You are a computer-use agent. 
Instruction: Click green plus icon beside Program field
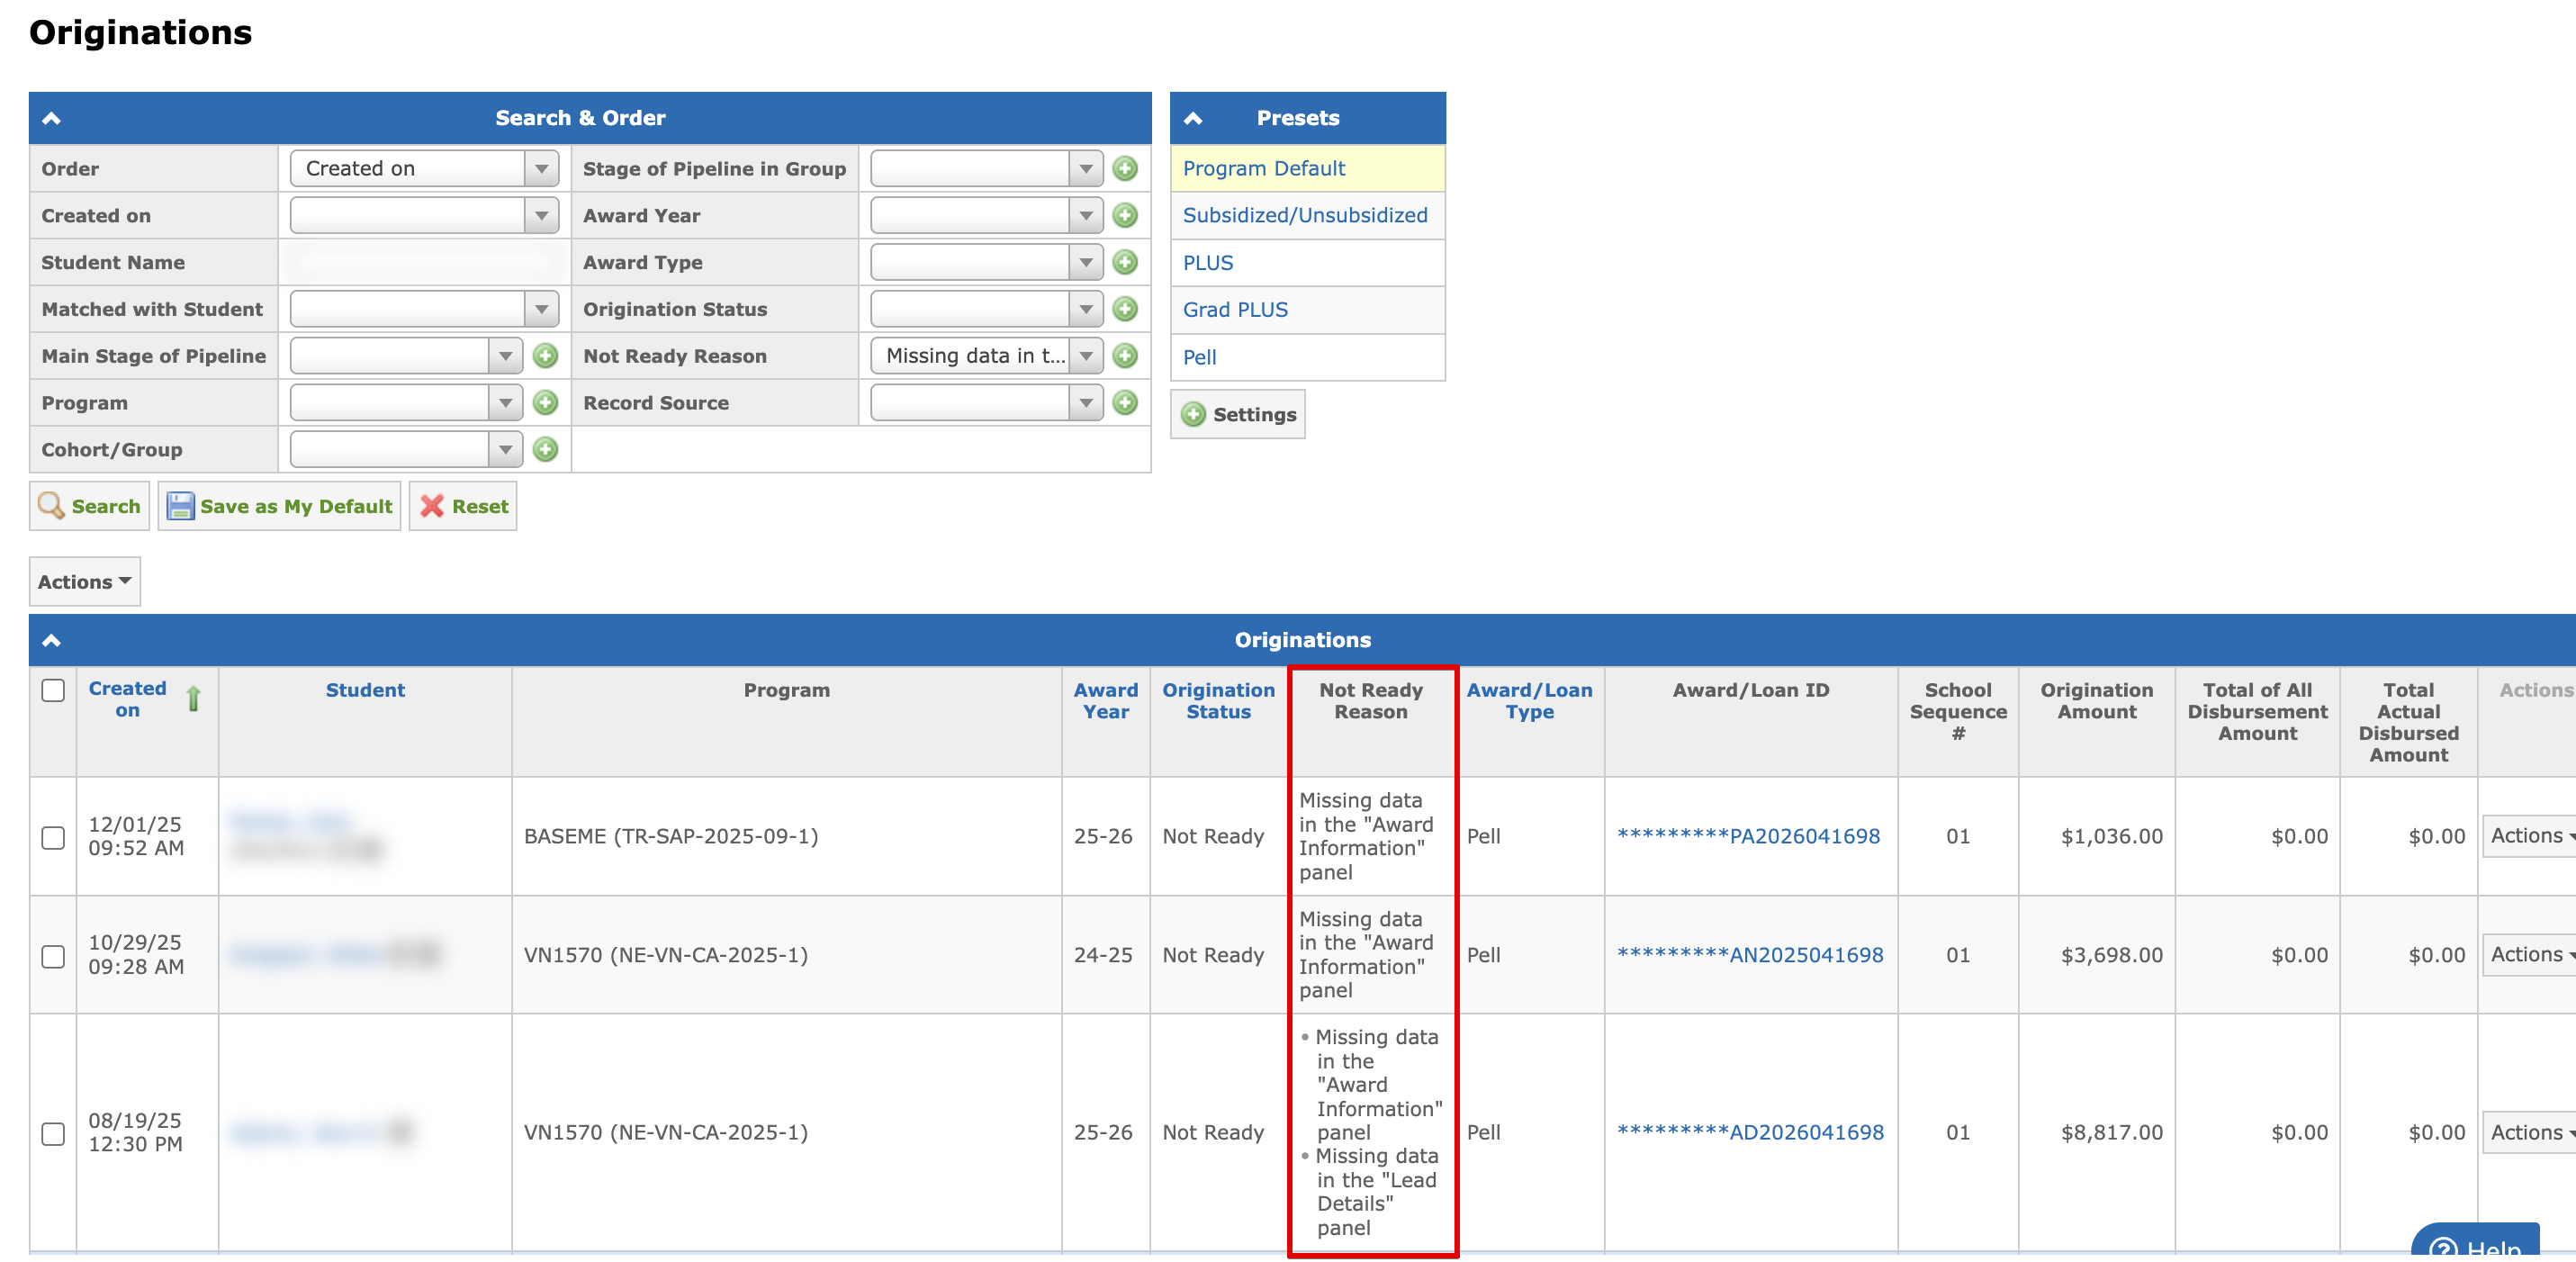coord(545,403)
